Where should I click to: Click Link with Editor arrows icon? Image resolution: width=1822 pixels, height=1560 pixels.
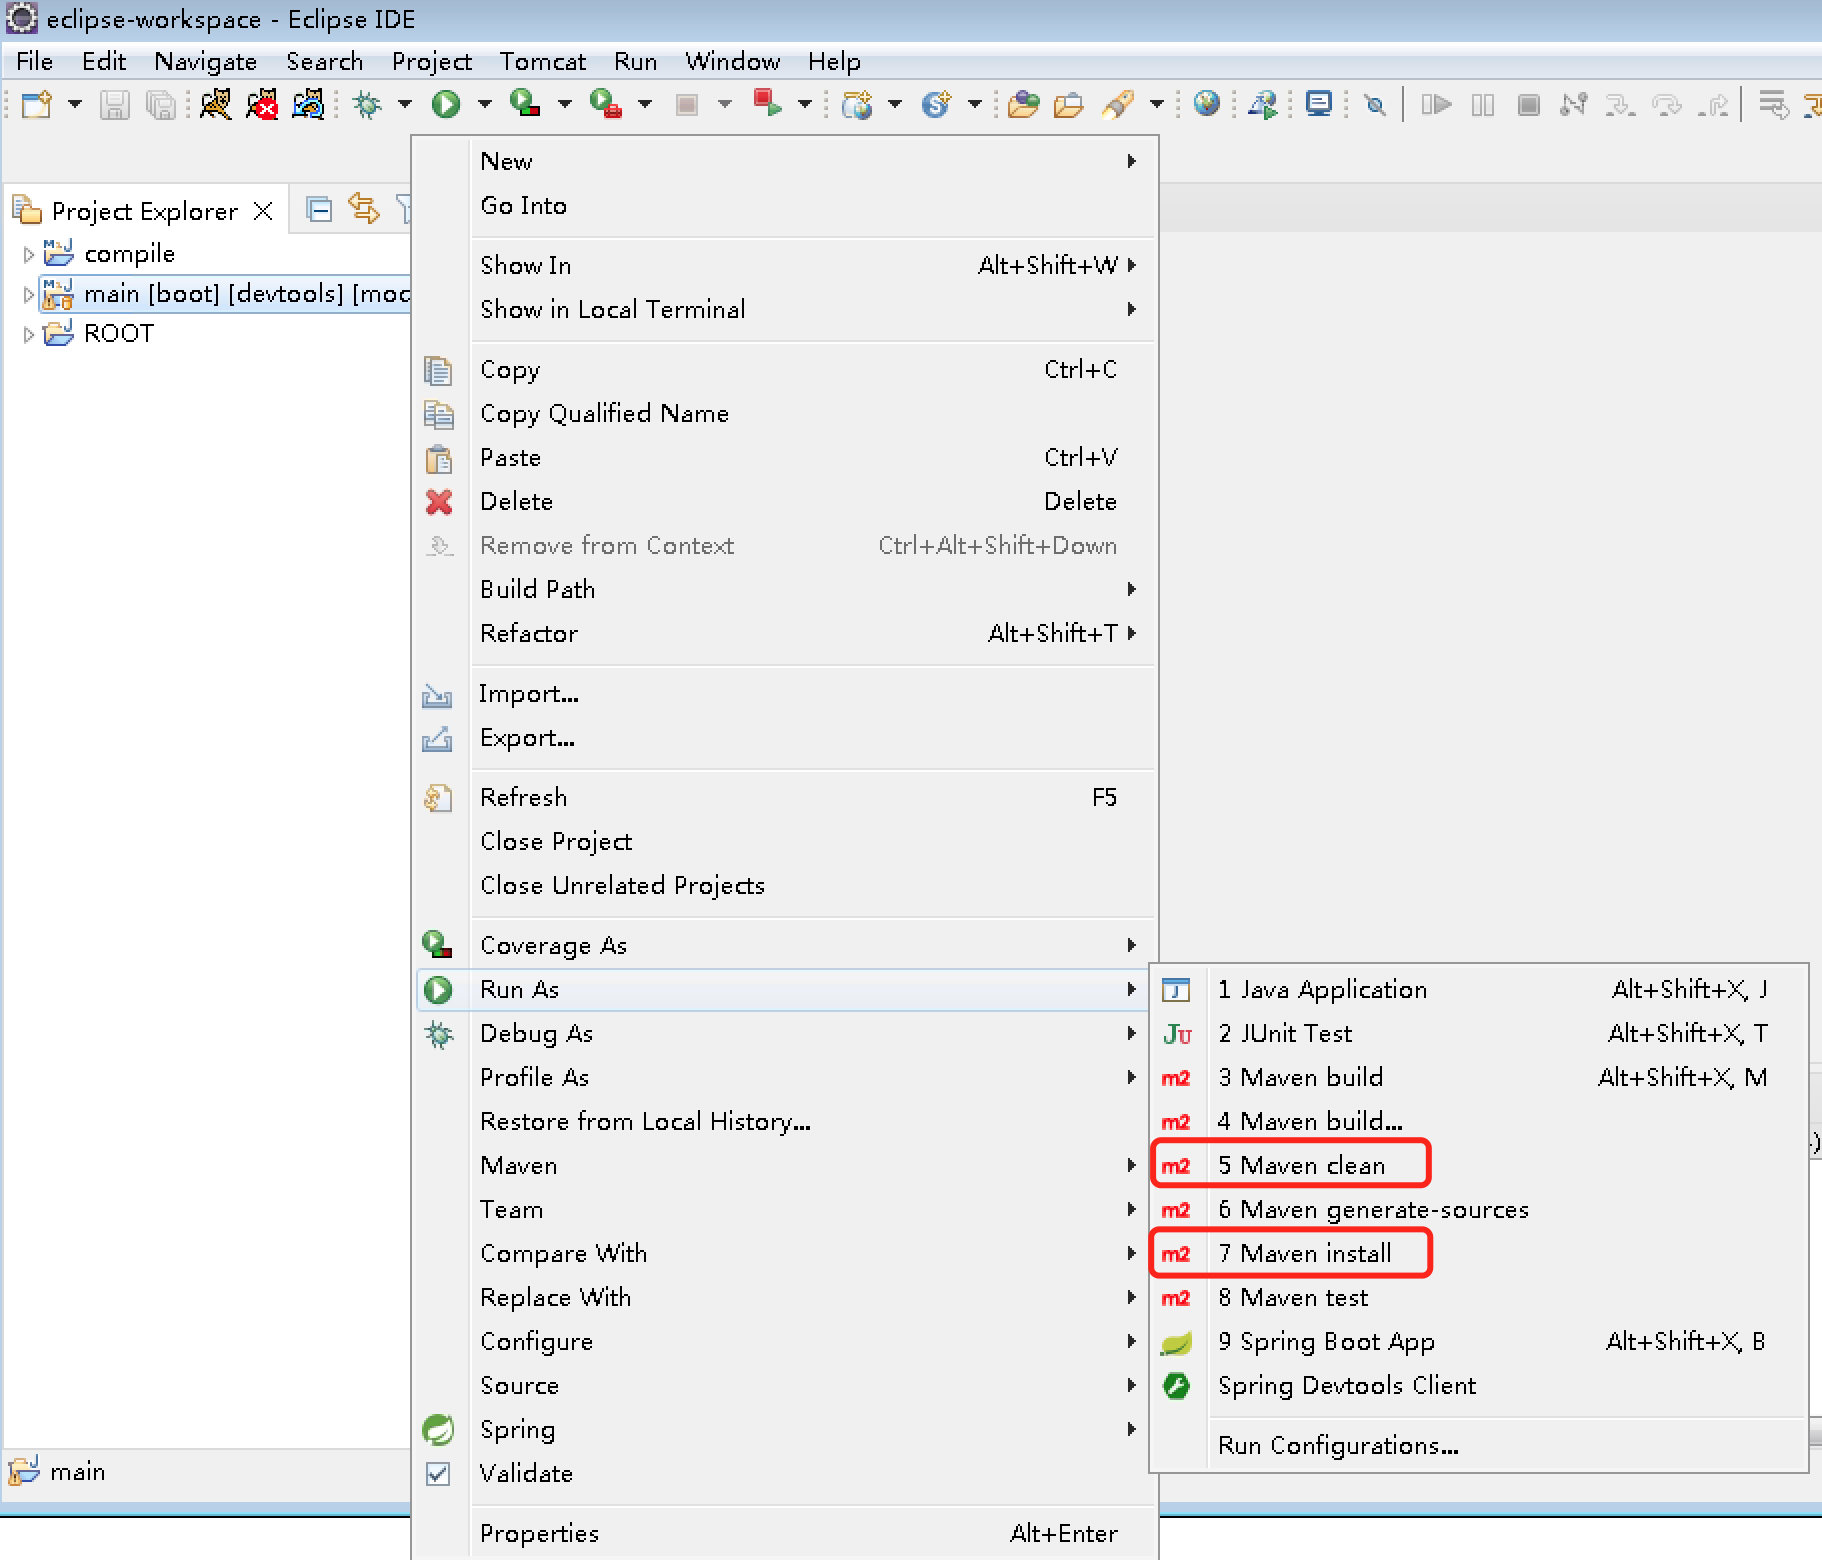[x=363, y=209]
